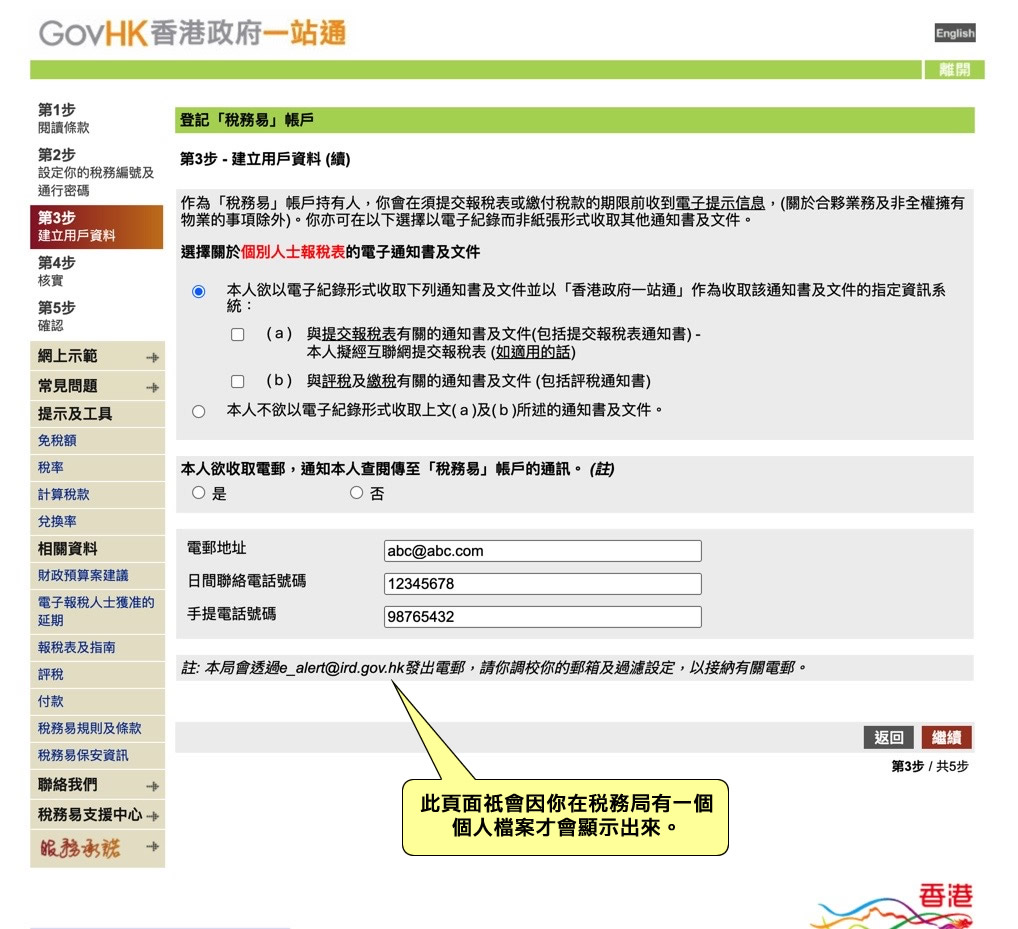The image size is (1018, 929).
Task: Tick checkbox (b) for assessment and payment notices
Action: [238, 381]
